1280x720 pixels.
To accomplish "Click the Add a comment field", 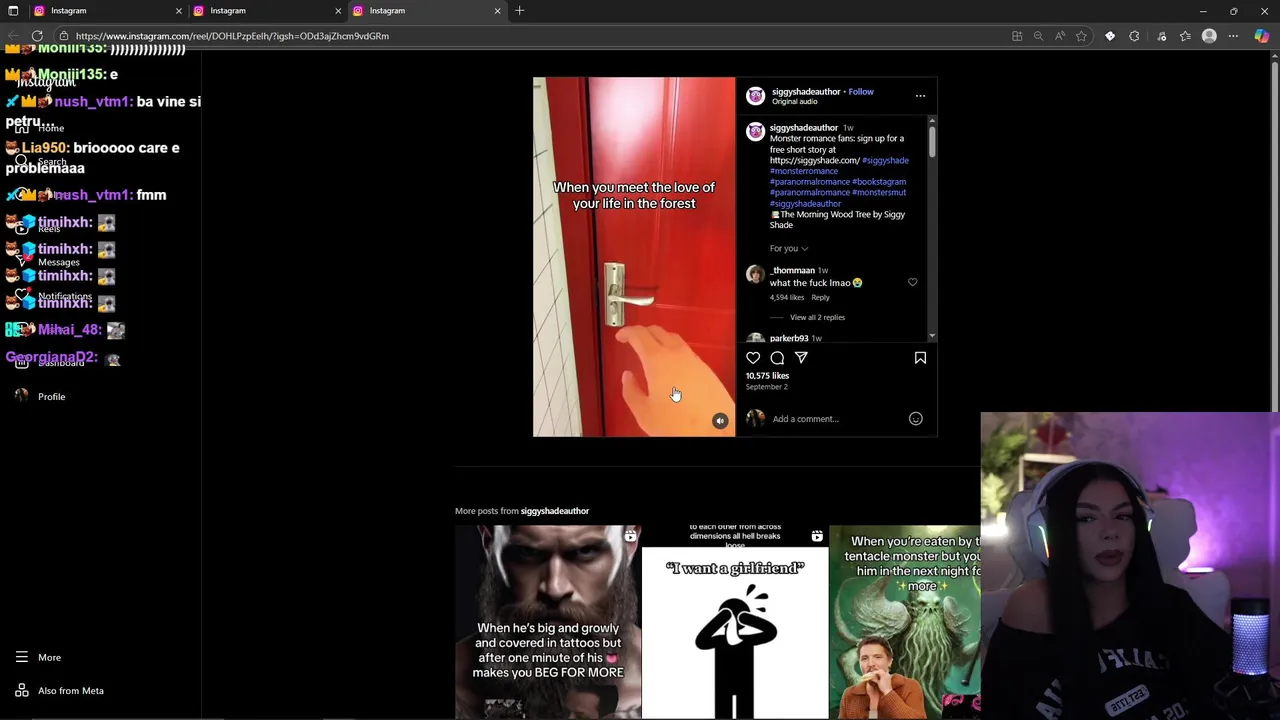I will [836, 419].
